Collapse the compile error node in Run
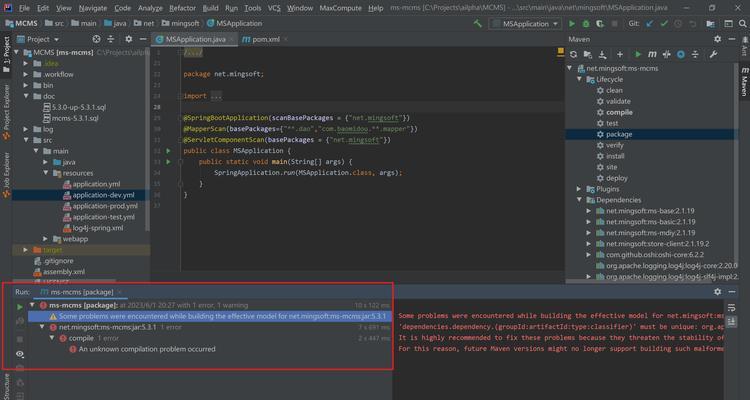750x400 pixels. [52, 338]
